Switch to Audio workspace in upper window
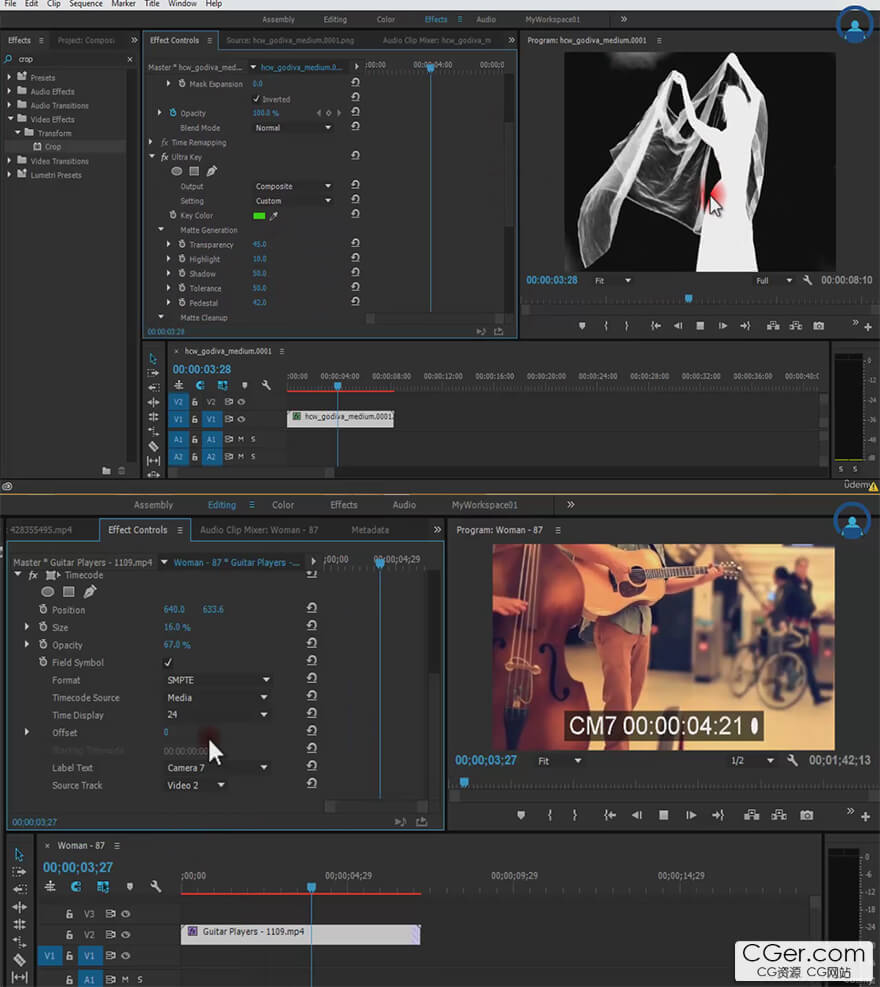Screen dimensions: 880x987 (x=485, y=20)
